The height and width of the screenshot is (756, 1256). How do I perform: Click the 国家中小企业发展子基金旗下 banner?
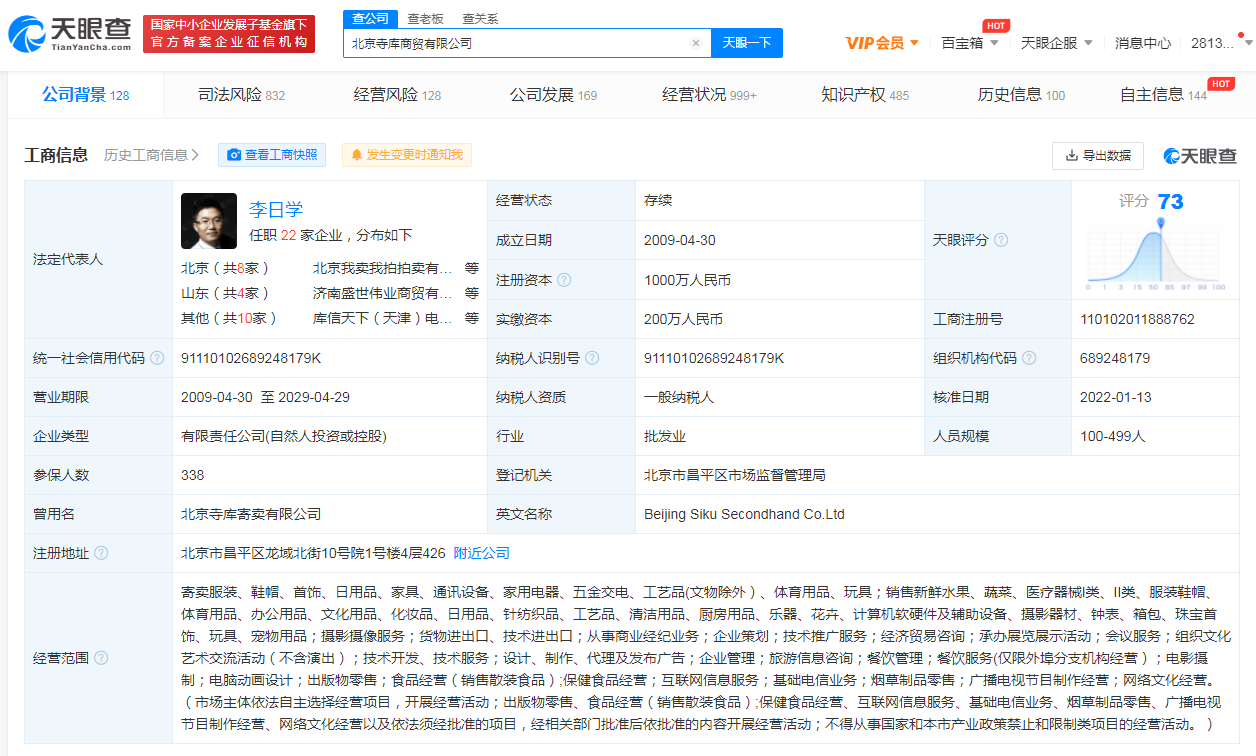(228, 34)
